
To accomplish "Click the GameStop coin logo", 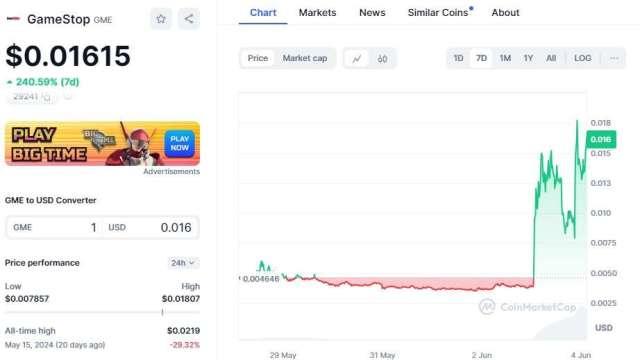I will (x=13, y=19).
